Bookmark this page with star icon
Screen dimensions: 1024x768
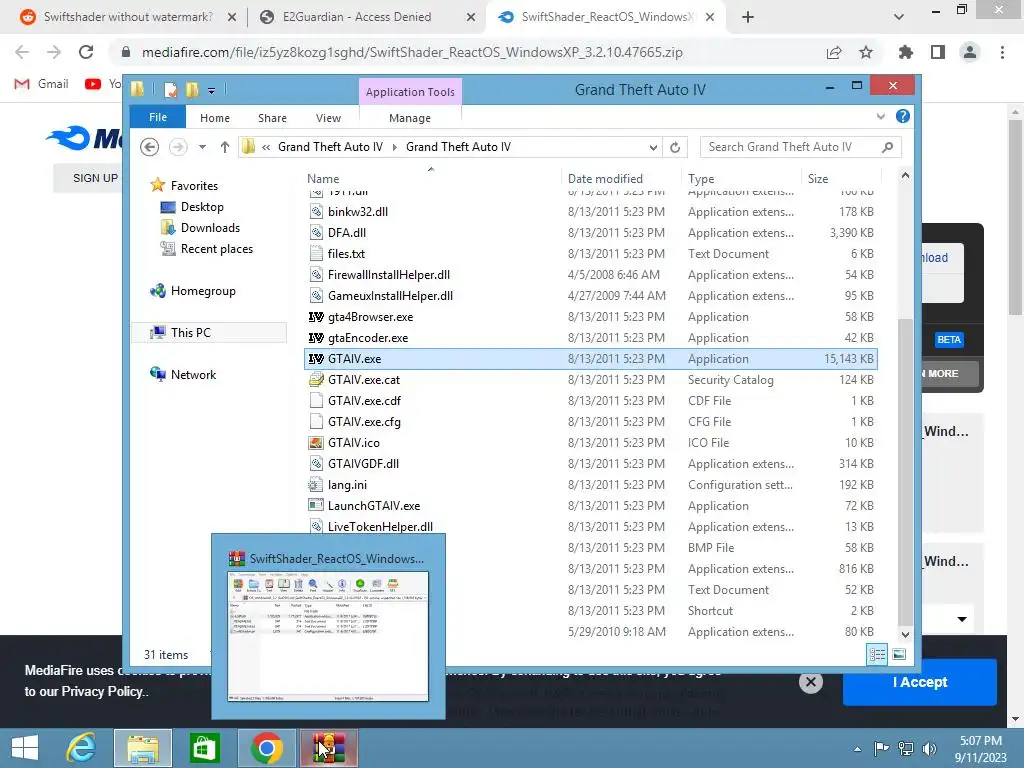[x=866, y=52]
